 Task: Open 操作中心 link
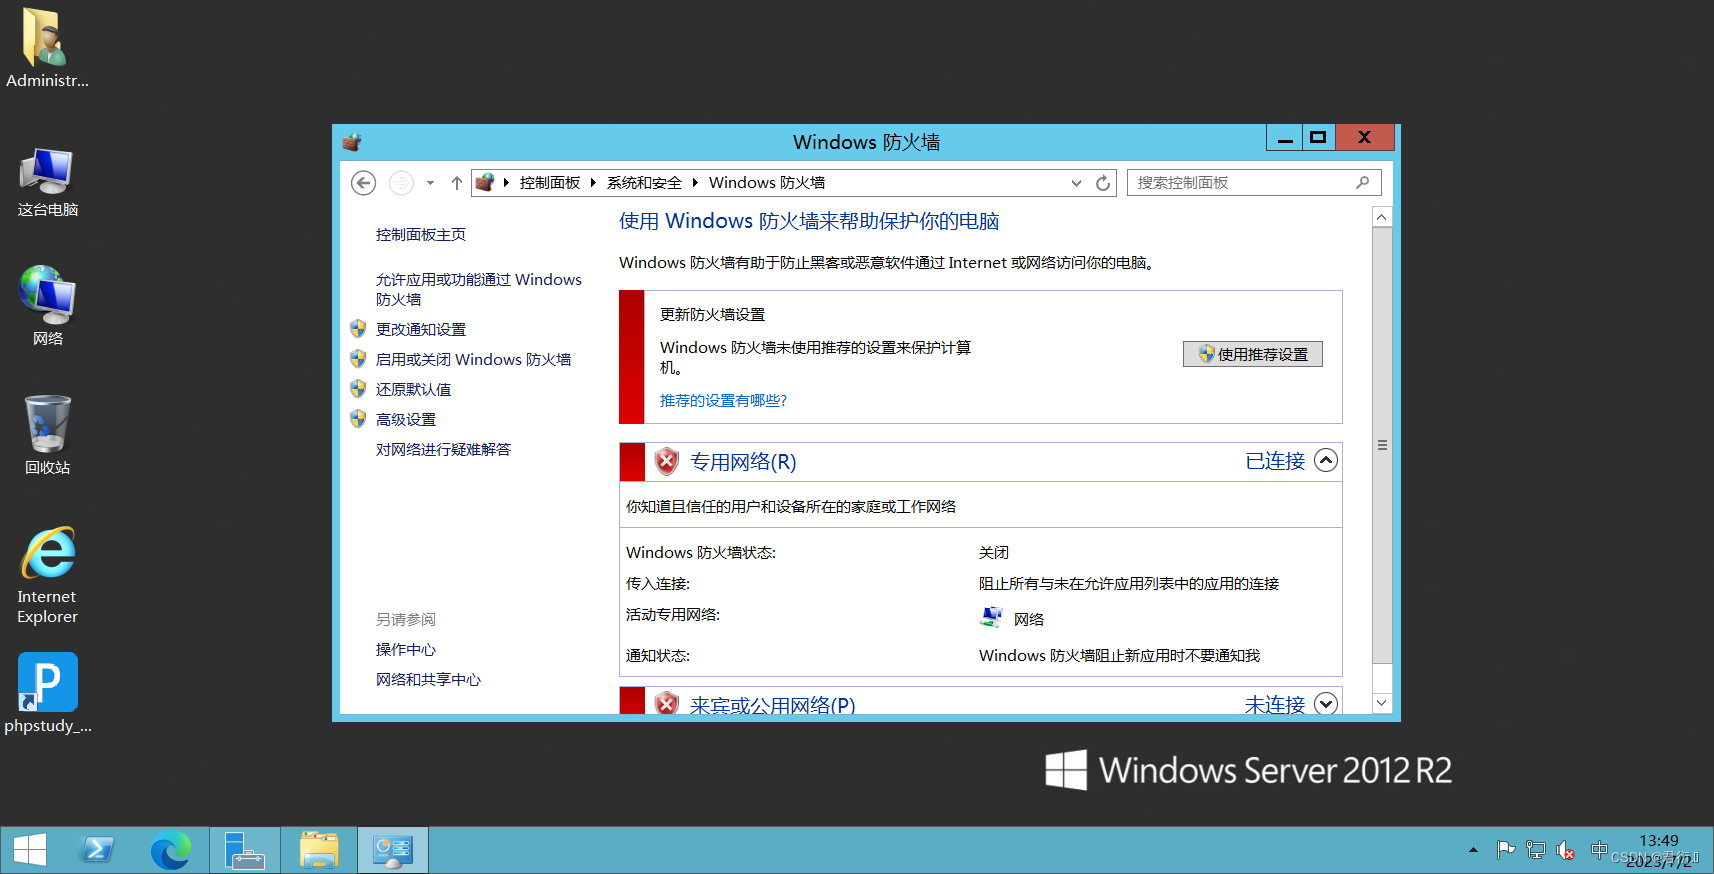(x=406, y=649)
